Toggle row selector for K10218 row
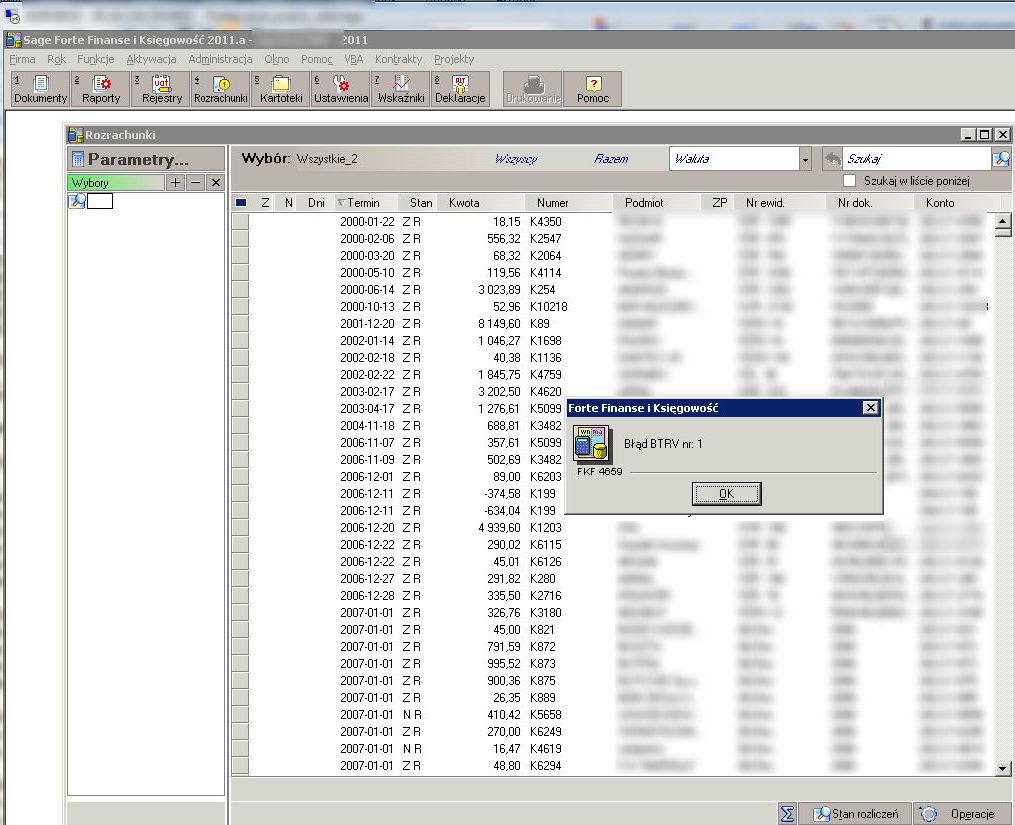Screen dimensions: 1015x825 [x=240, y=306]
